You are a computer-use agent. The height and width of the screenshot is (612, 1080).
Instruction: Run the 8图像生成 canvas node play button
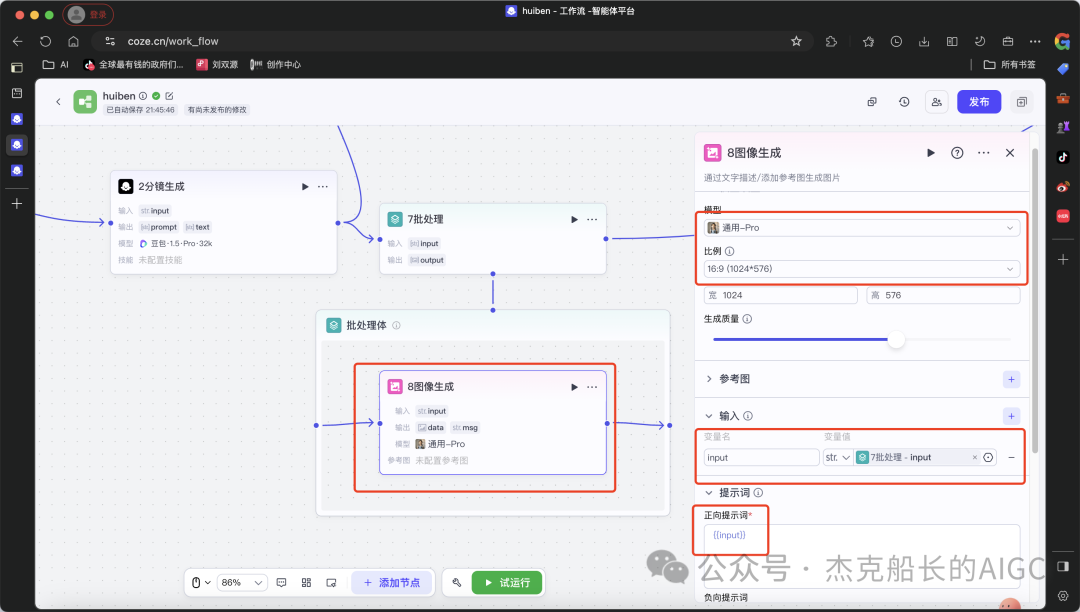574,387
